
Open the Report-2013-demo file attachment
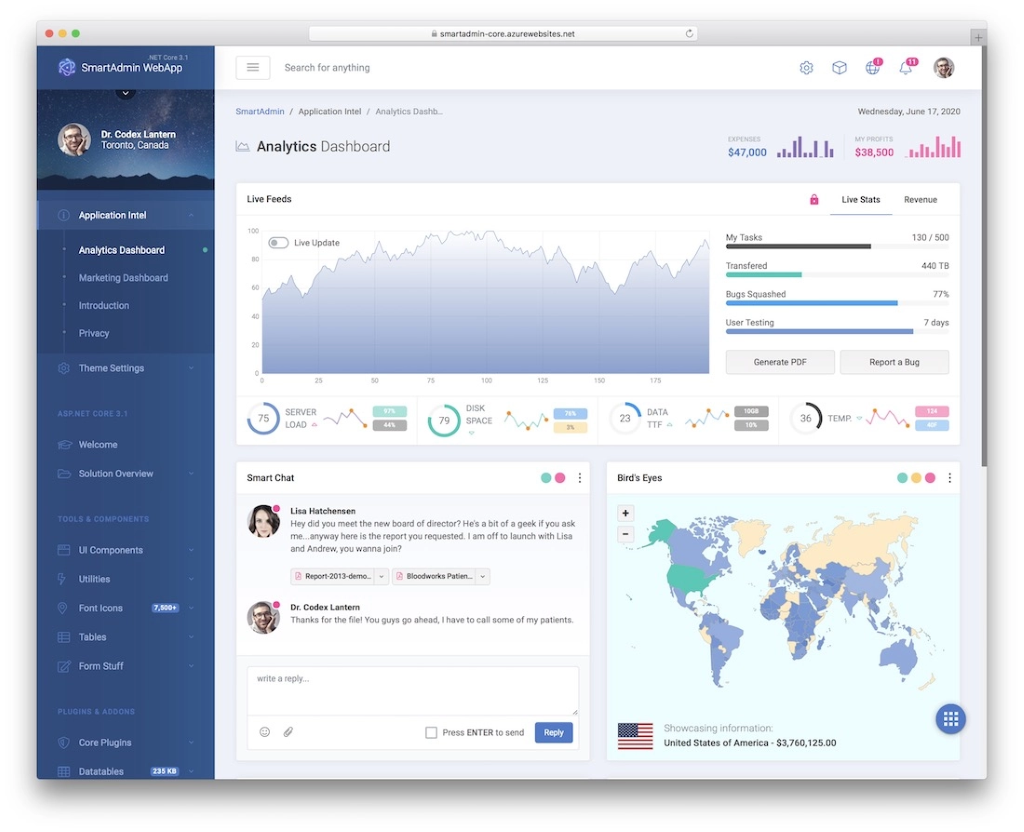tap(332, 577)
